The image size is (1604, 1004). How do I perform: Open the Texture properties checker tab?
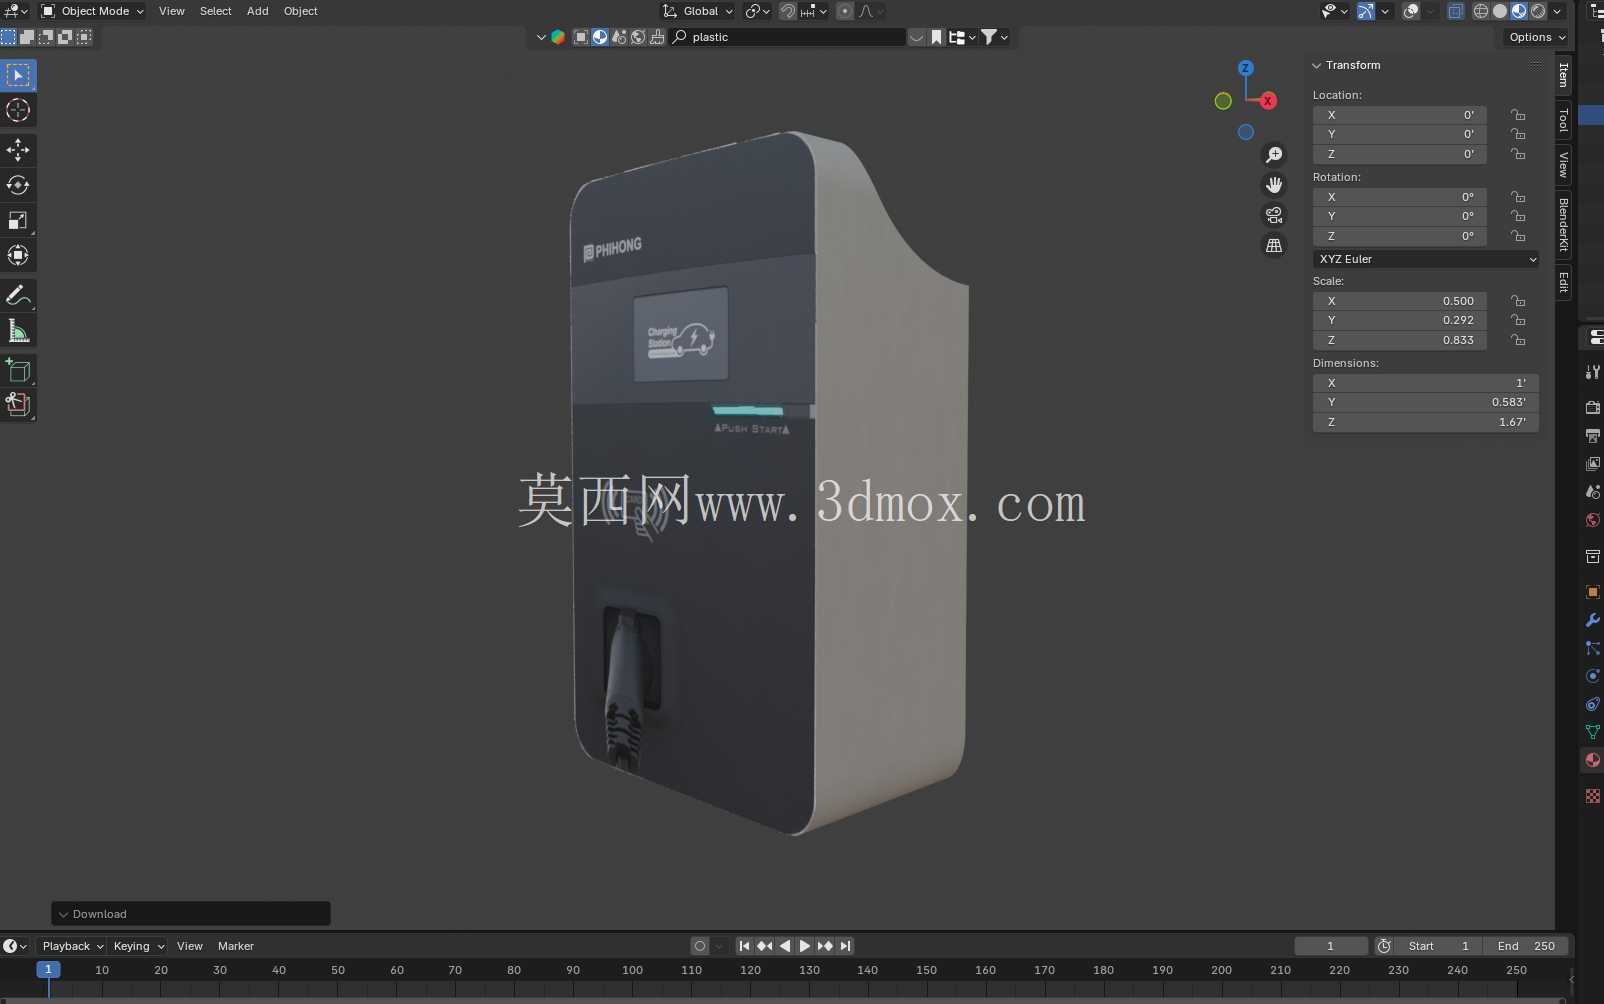pyautogui.click(x=1592, y=796)
